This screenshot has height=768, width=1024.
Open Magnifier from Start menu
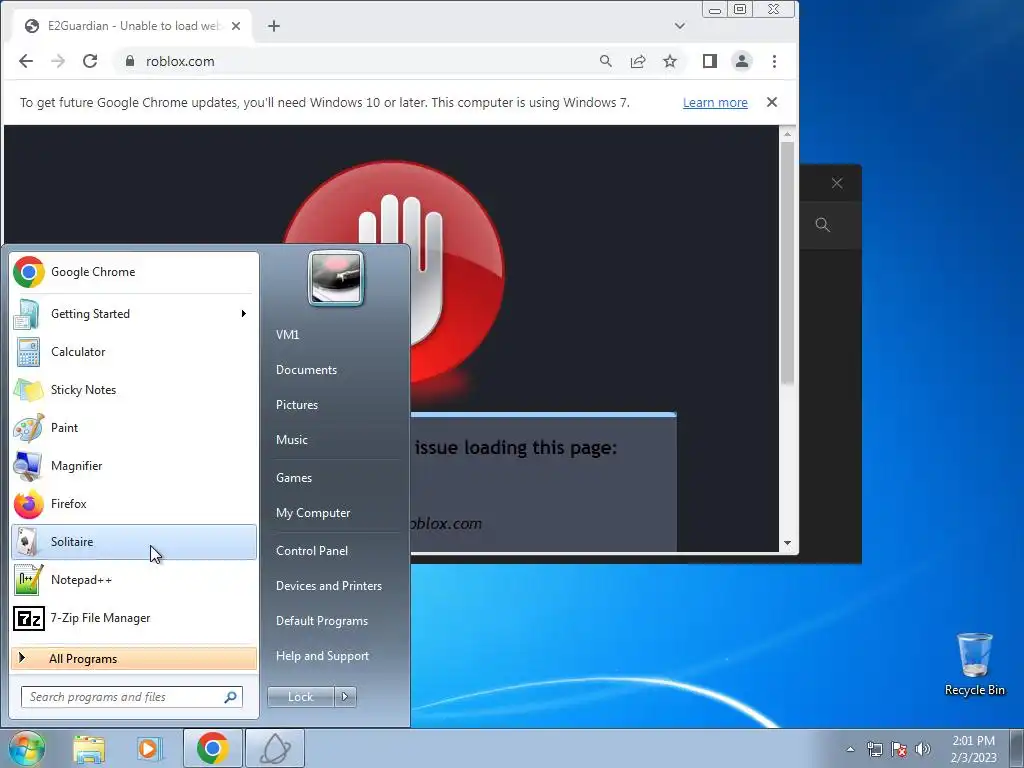[x=134, y=466]
